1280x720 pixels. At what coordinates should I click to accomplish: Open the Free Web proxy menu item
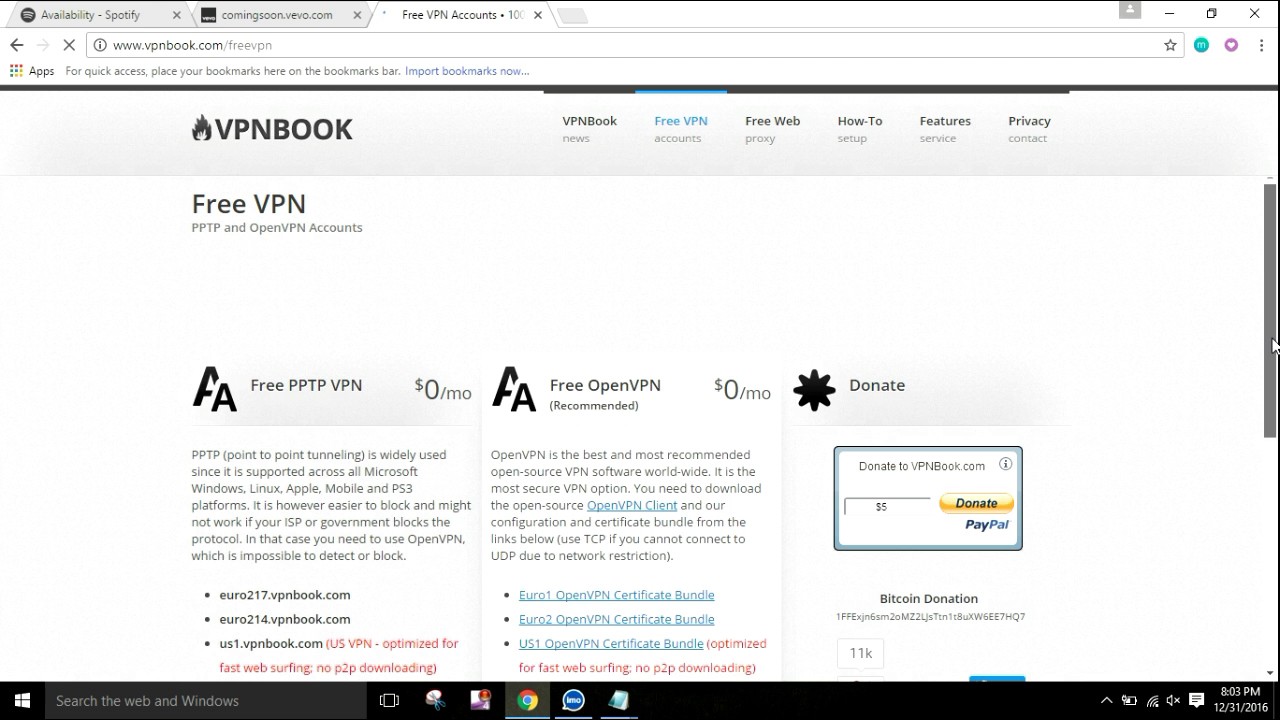[x=772, y=129]
